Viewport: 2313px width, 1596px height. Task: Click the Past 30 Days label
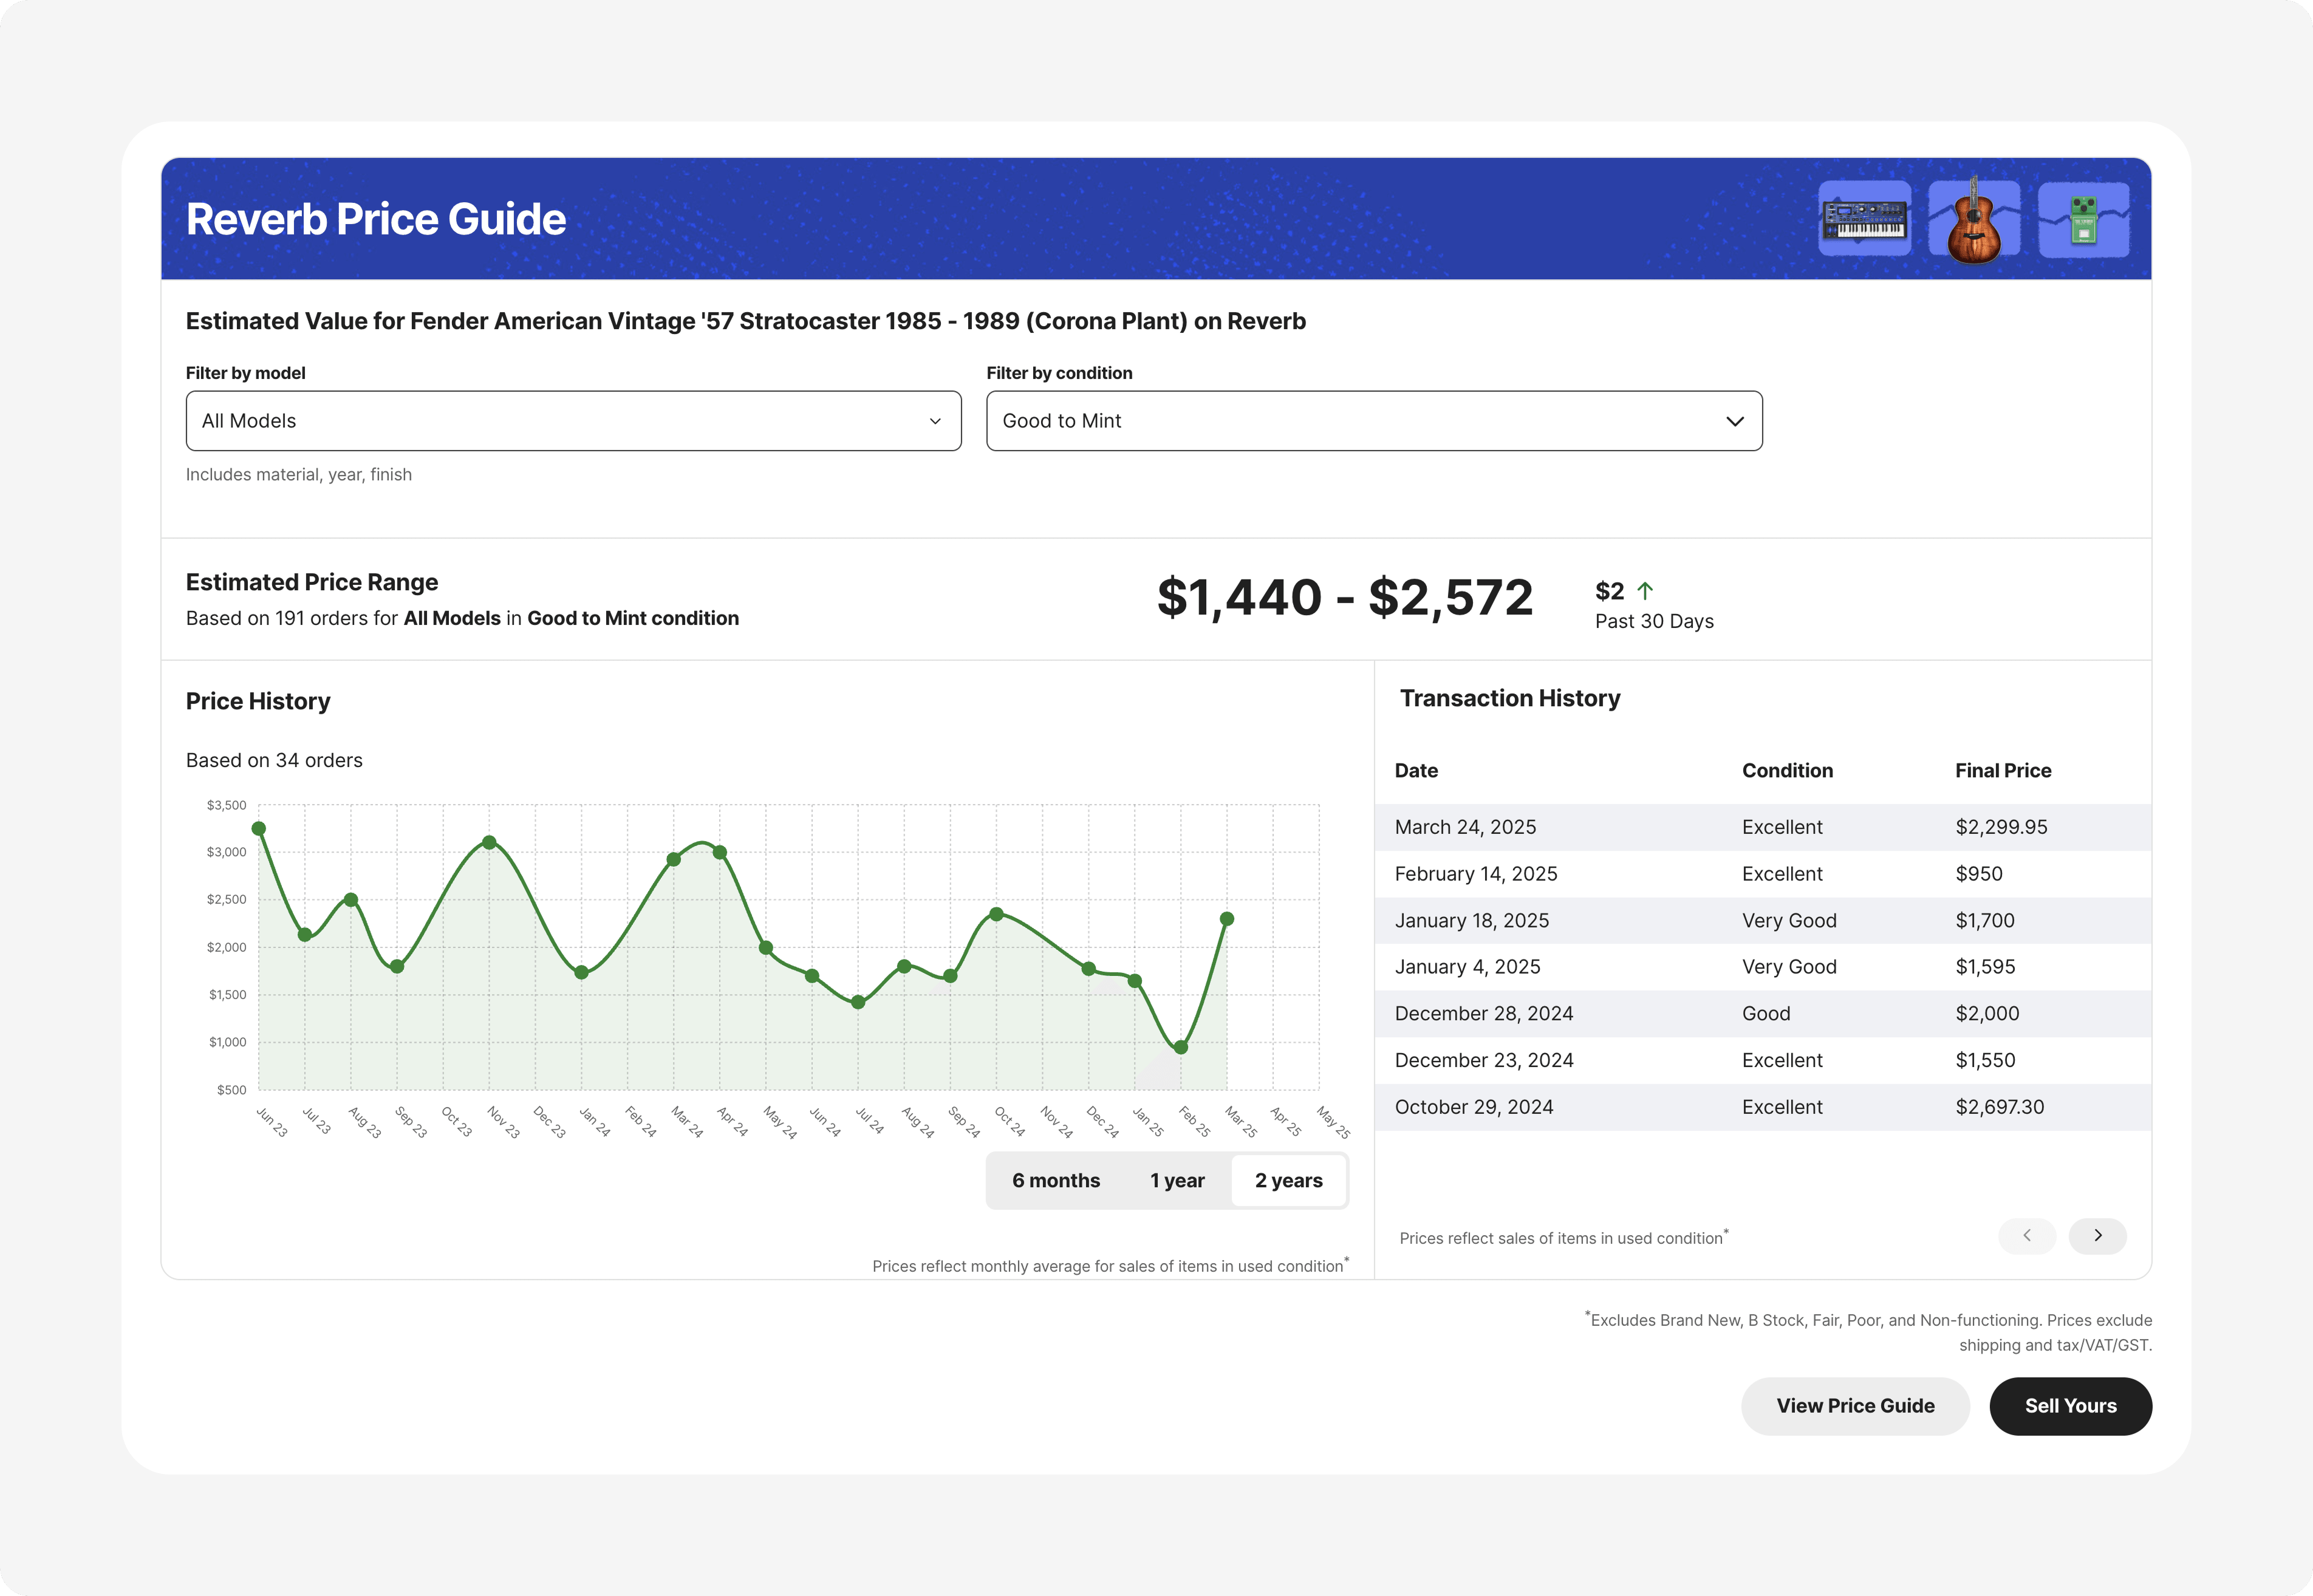[x=1654, y=622]
